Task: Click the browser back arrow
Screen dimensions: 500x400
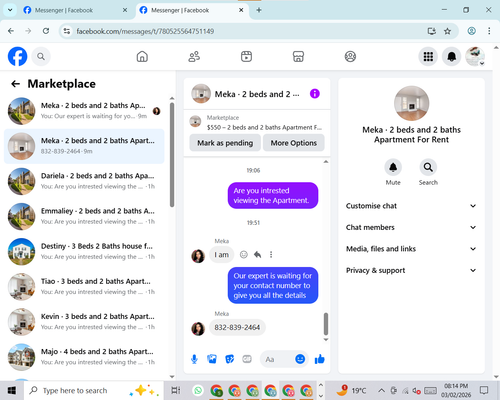Action: [11, 31]
